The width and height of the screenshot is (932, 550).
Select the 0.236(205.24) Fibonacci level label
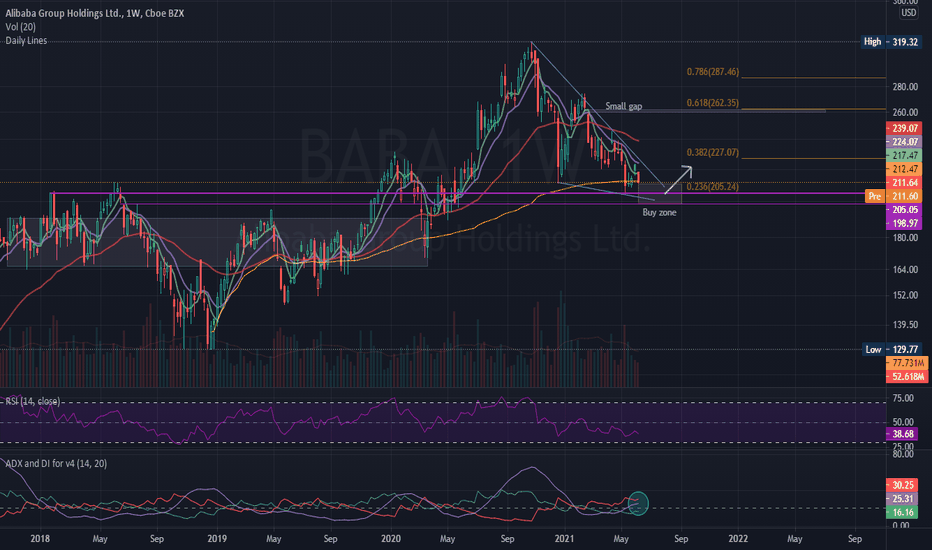click(x=713, y=186)
